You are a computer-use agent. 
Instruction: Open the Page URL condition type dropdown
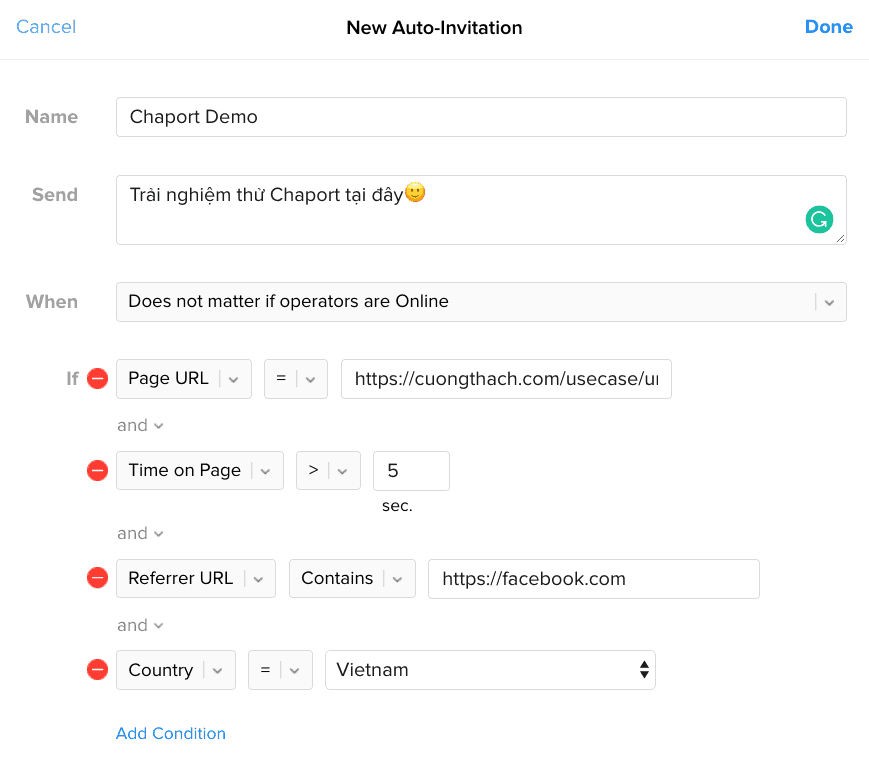click(183, 379)
